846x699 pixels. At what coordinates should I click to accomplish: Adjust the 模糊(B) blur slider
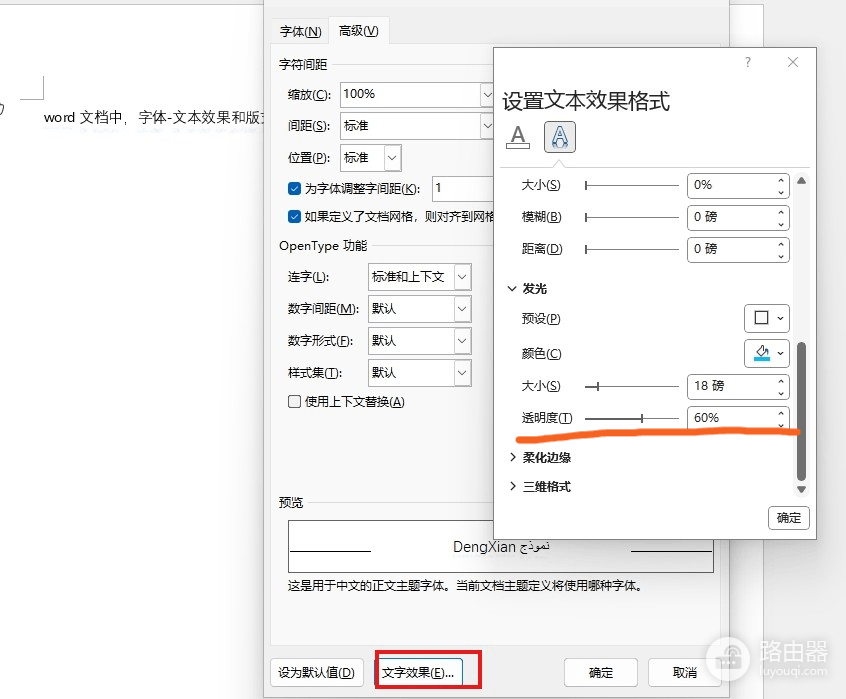pyautogui.click(x=632, y=217)
